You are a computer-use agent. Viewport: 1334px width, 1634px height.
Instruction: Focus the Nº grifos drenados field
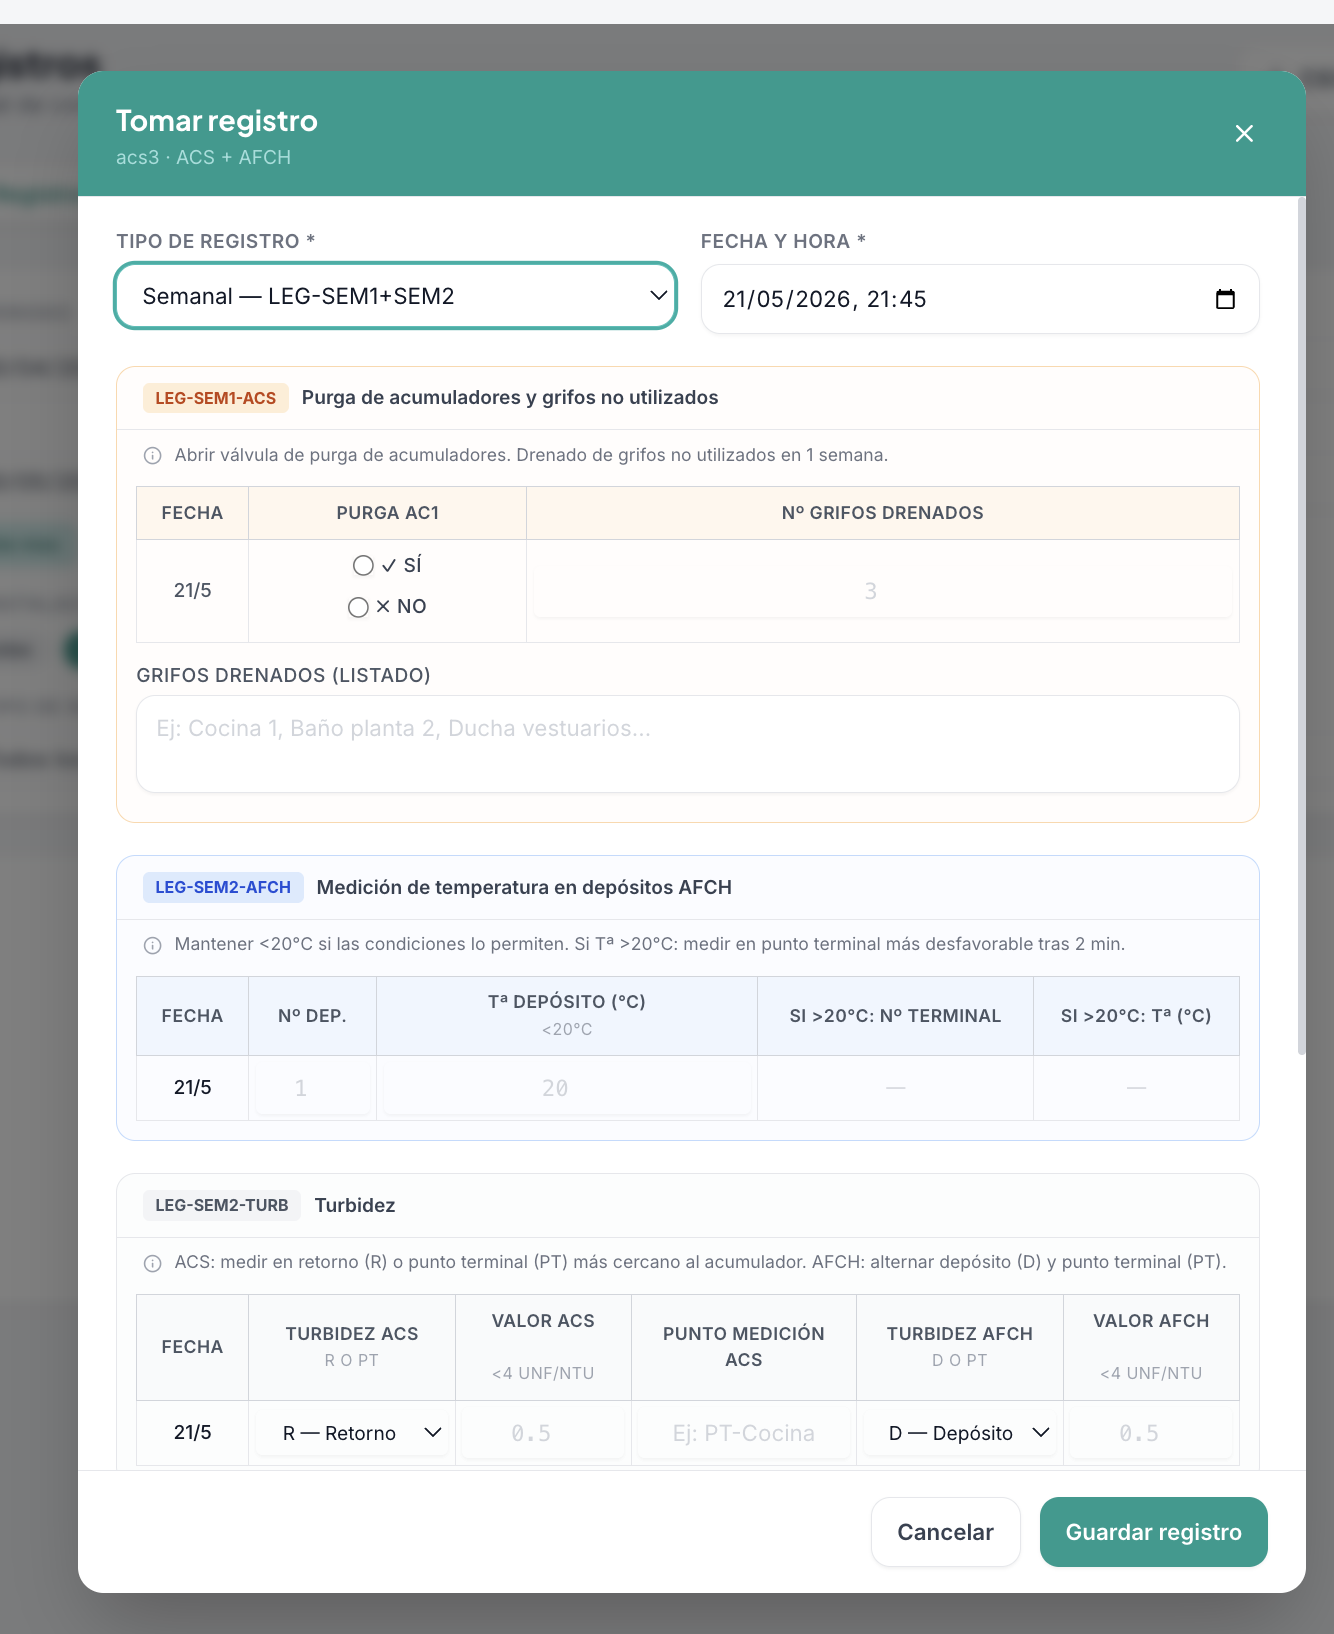point(883,591)
